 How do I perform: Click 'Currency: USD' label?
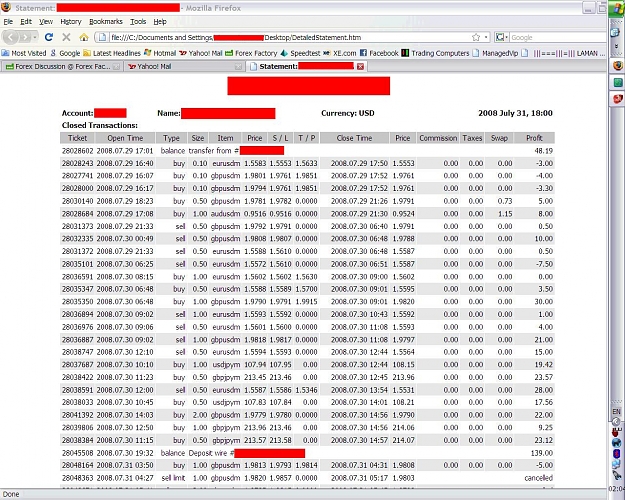(348, 113)
